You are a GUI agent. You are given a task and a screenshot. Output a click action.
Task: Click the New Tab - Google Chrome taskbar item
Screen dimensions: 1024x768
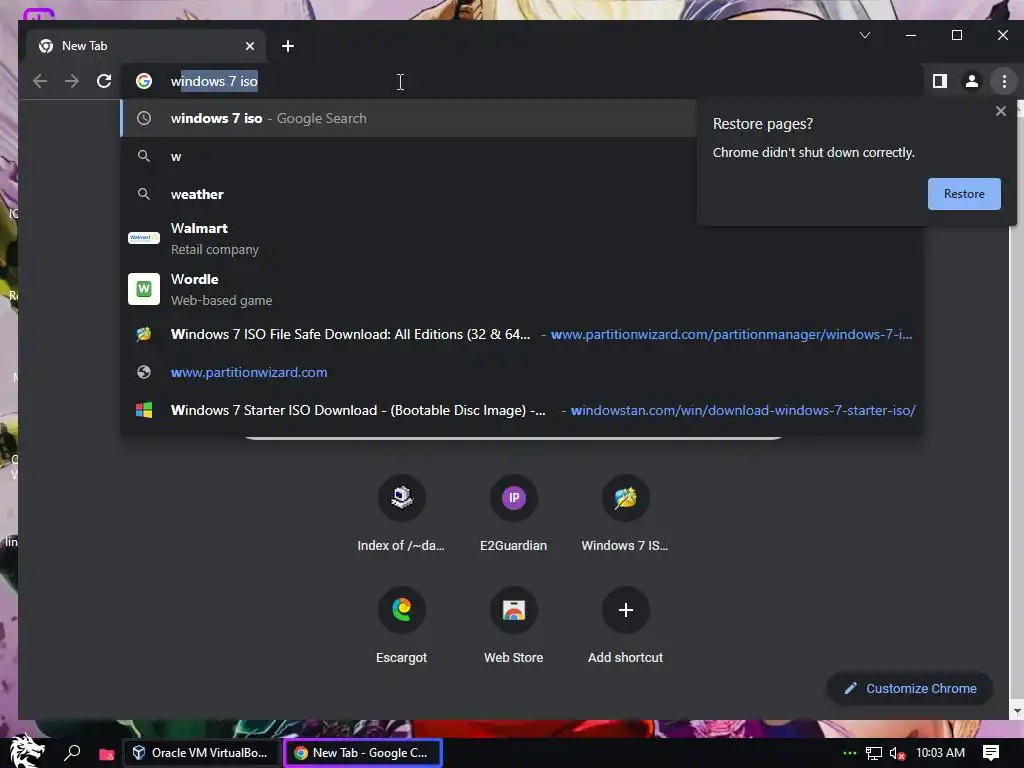(362, 753)
